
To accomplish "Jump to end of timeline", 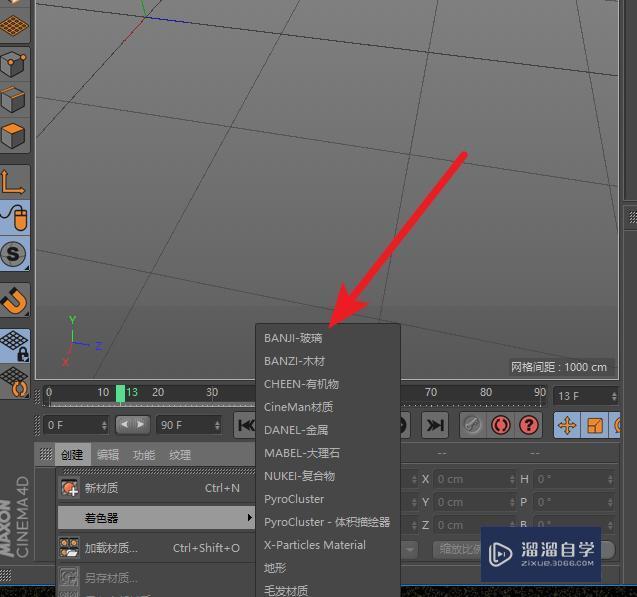I will (435, 425).
